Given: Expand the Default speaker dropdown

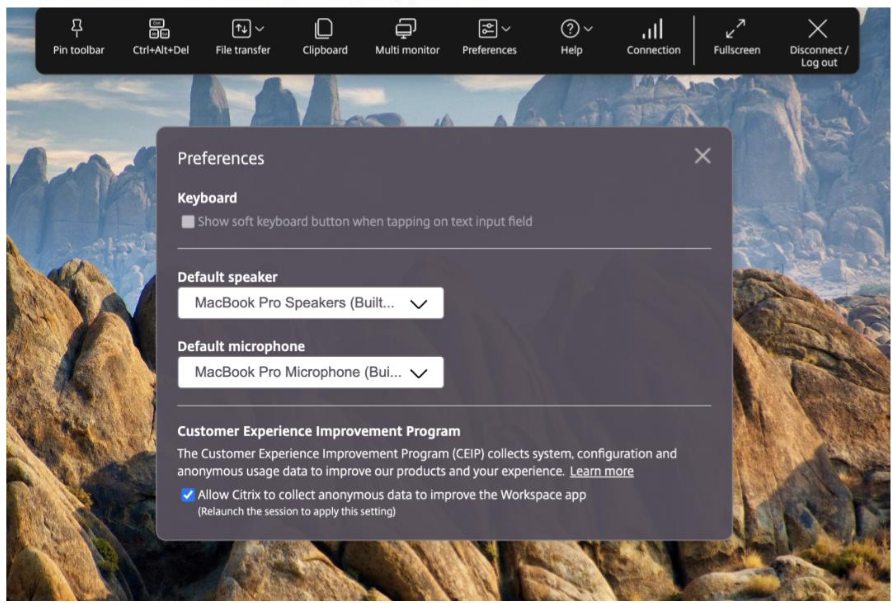Looking at the screenshot, I should [310, 303].
